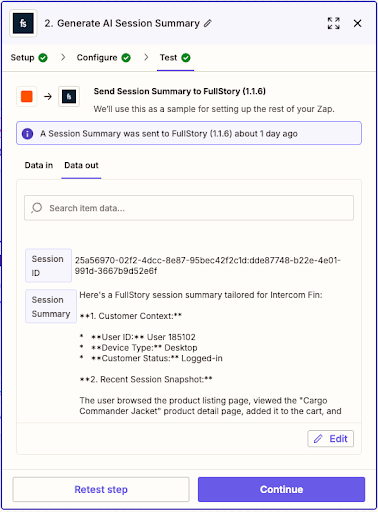Expand the panel to full screen
Image resolution: width=378 pixels, height=512 pixels.
[x=334, y=23]
